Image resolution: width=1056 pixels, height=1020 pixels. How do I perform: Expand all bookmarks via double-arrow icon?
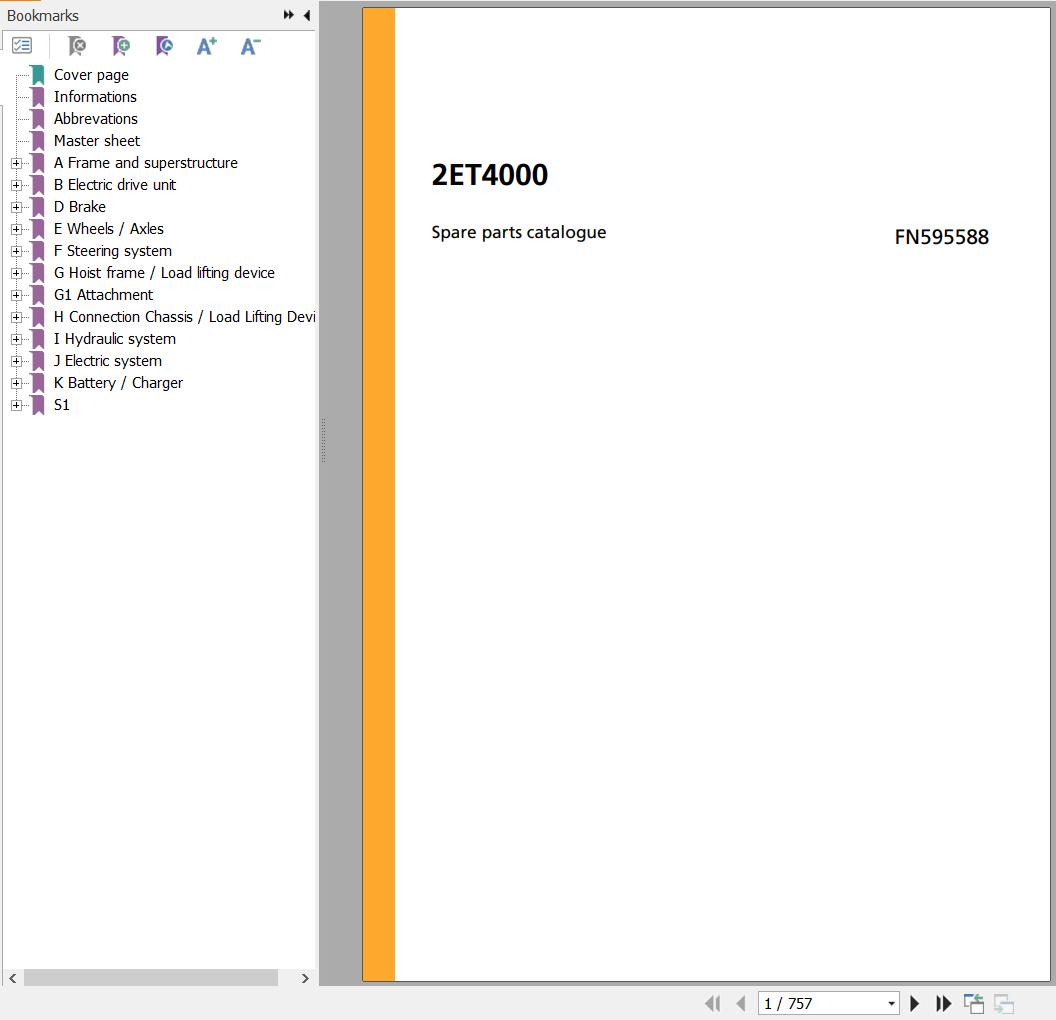click(x=288, y=15)
